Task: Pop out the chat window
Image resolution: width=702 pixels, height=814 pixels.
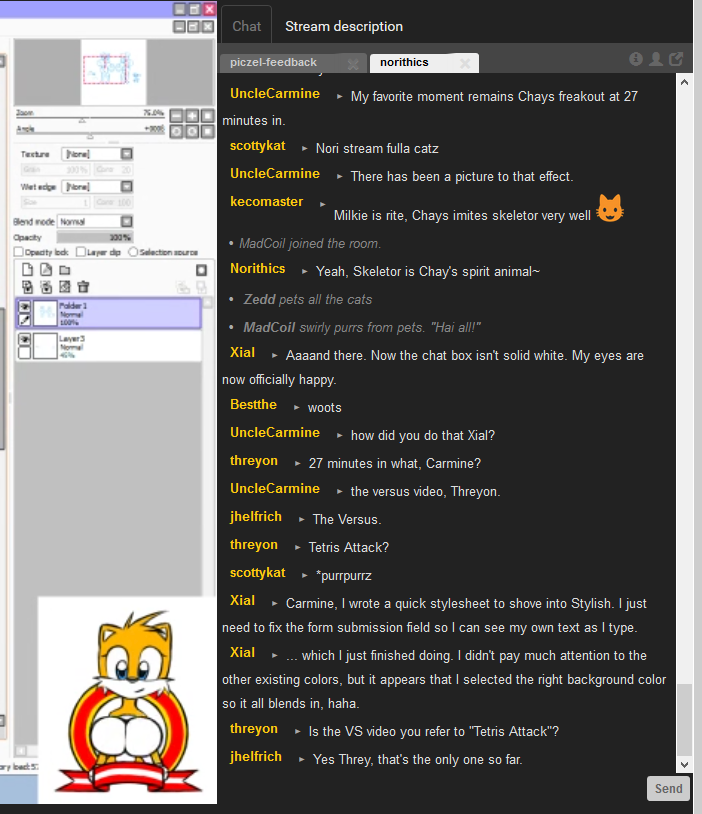Action: (676, 59)
